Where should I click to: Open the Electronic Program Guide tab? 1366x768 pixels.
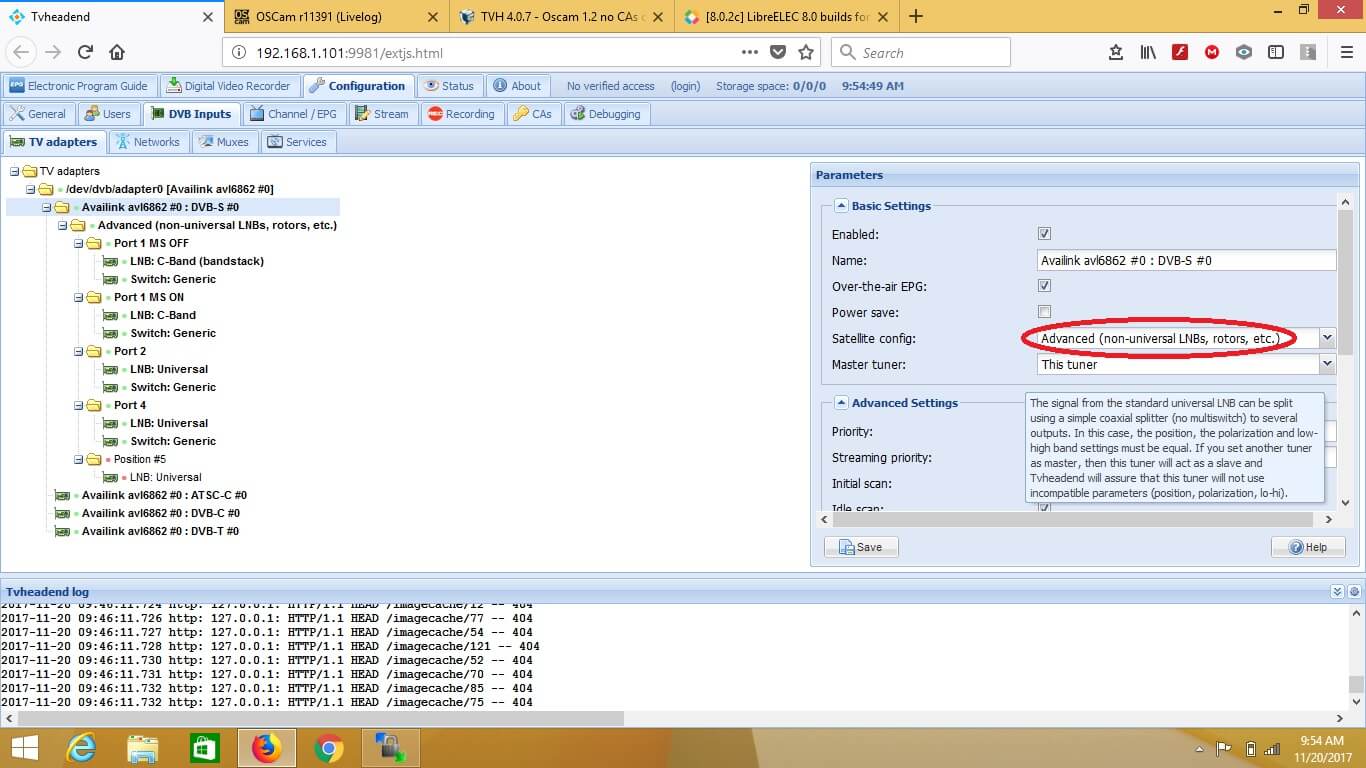(78, 86)
